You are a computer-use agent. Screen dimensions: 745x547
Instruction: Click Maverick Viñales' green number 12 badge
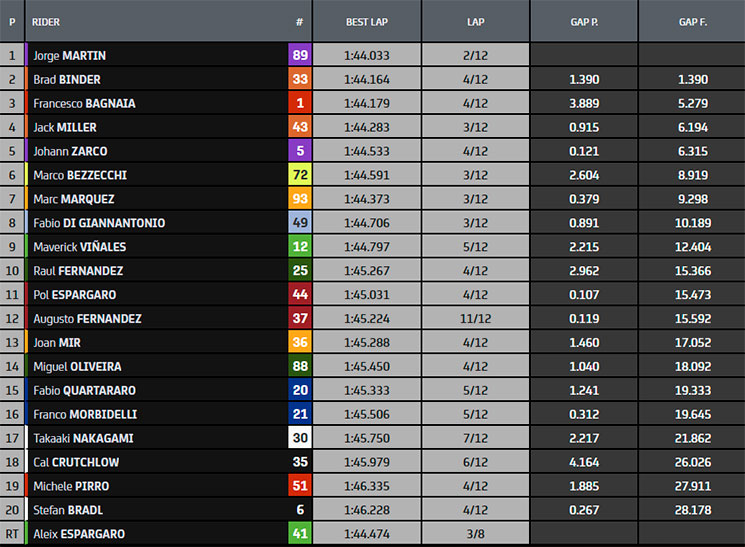[299, 247]
